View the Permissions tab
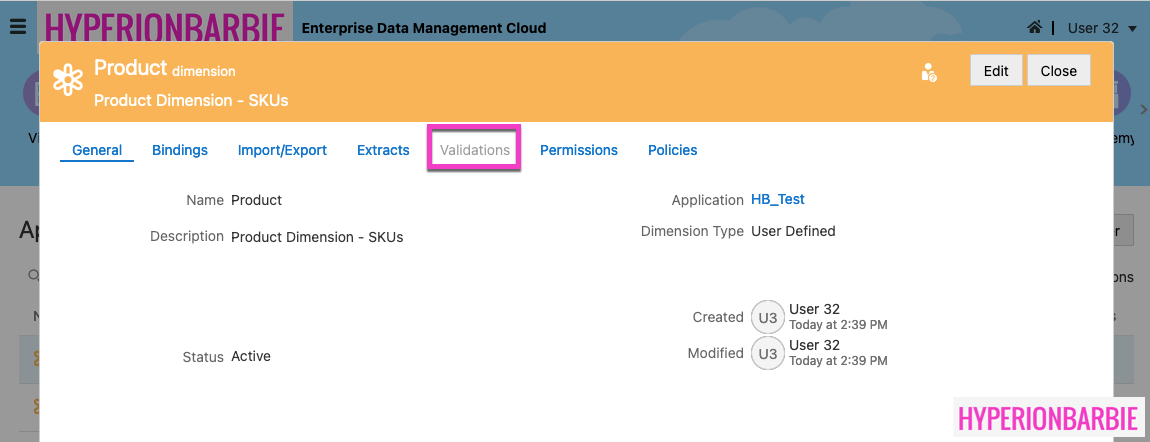This screenshot has height=442, width=1150. (x=579, y=150)
